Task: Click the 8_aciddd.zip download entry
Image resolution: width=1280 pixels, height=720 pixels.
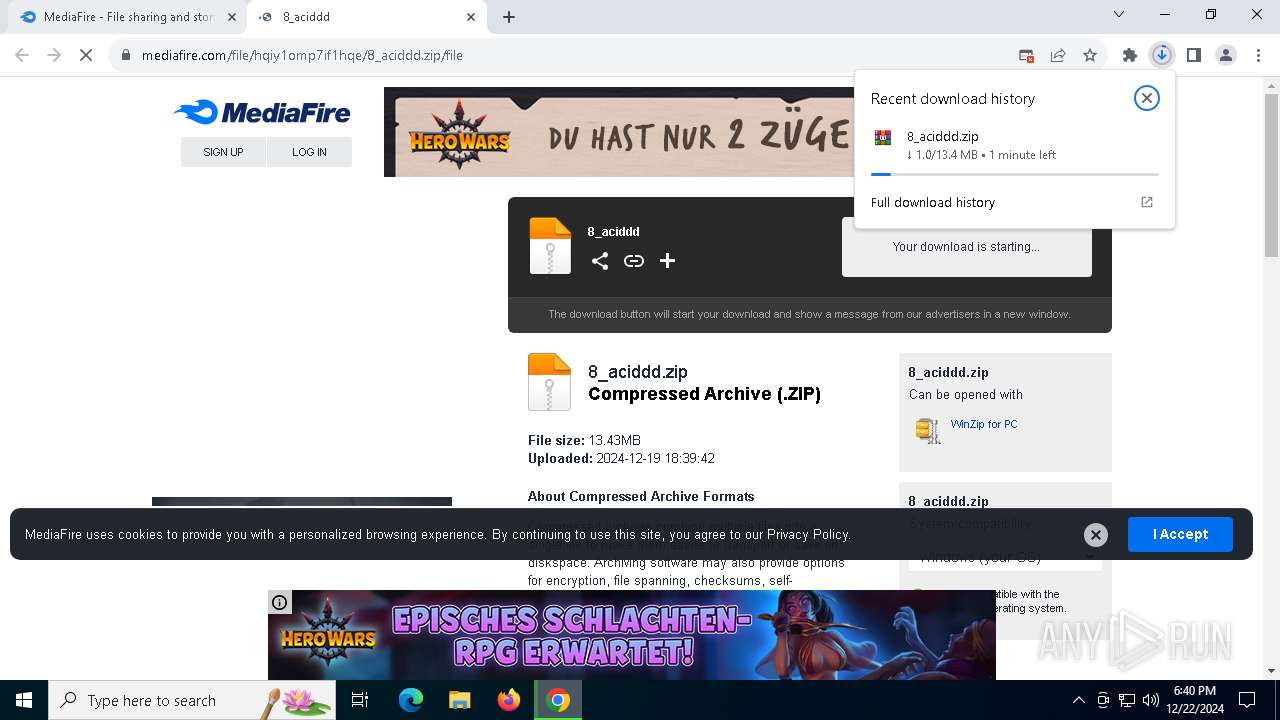Action: point(1014,146)
